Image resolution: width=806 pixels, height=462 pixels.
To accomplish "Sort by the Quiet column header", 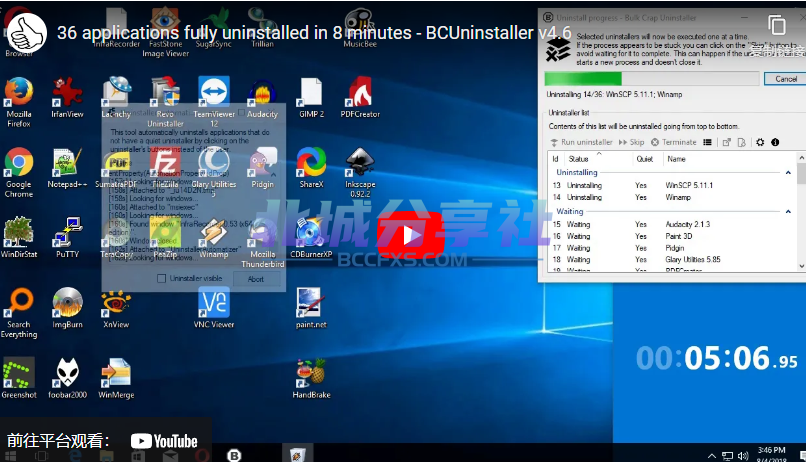I will click(x=647, y=159).
